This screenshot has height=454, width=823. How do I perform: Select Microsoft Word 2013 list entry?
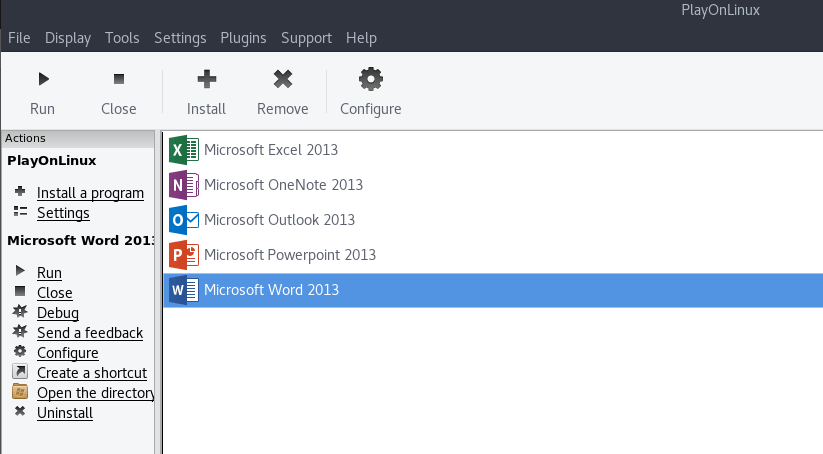pos(271,290)
